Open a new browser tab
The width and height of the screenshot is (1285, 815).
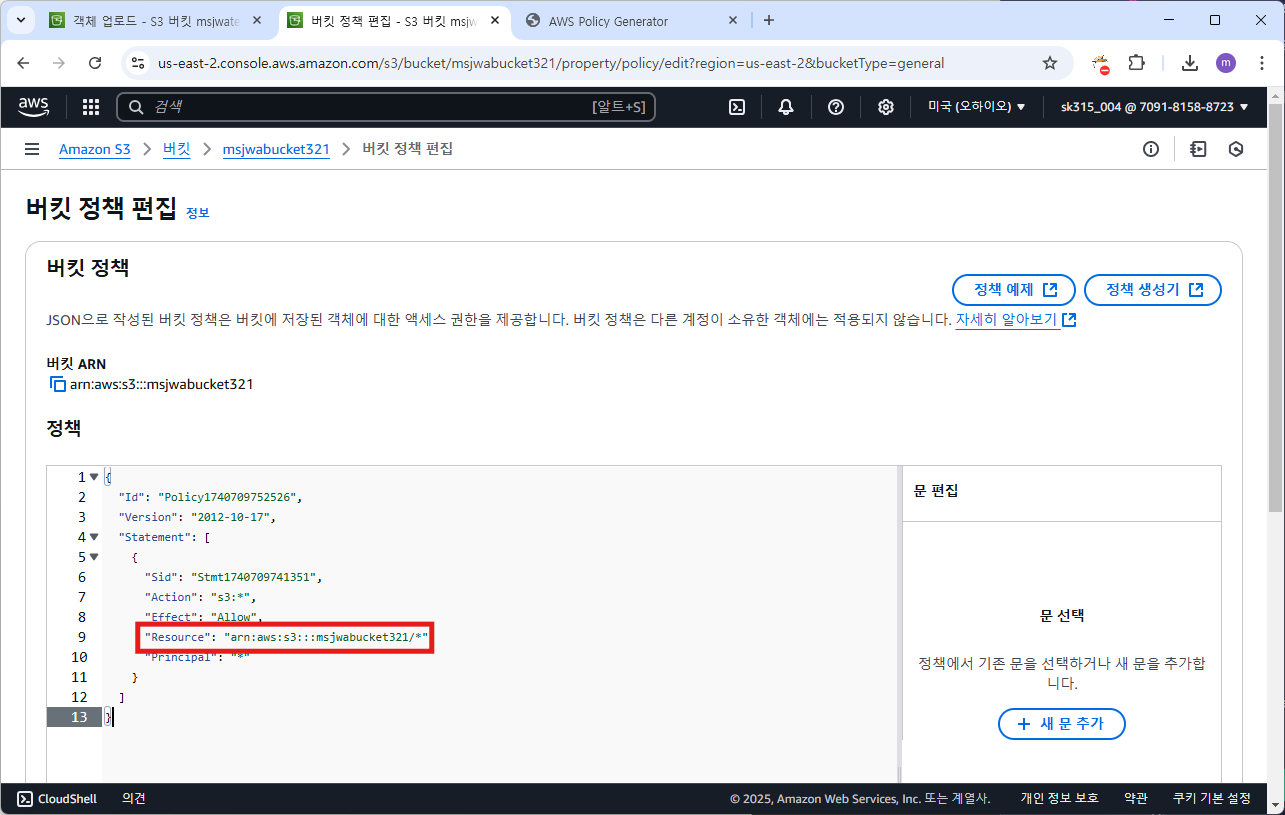tap(768, 20)
